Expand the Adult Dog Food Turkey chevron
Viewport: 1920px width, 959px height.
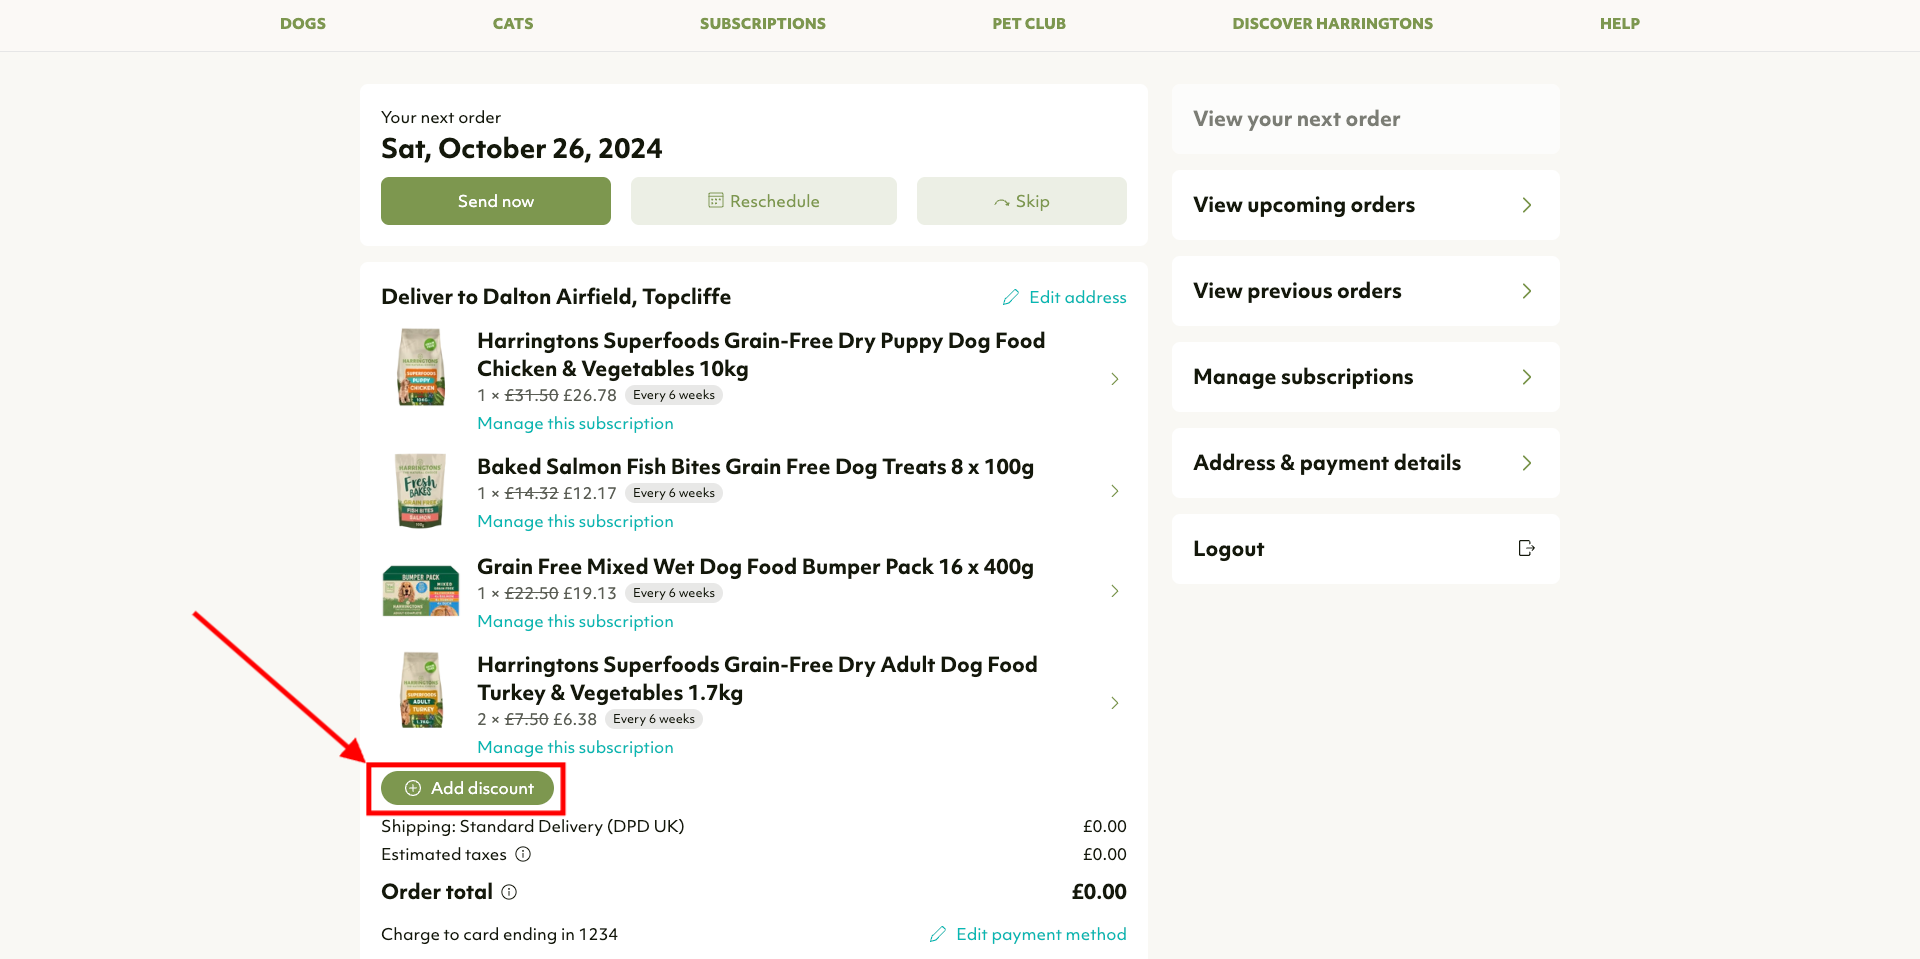[x=1115, y=703]
